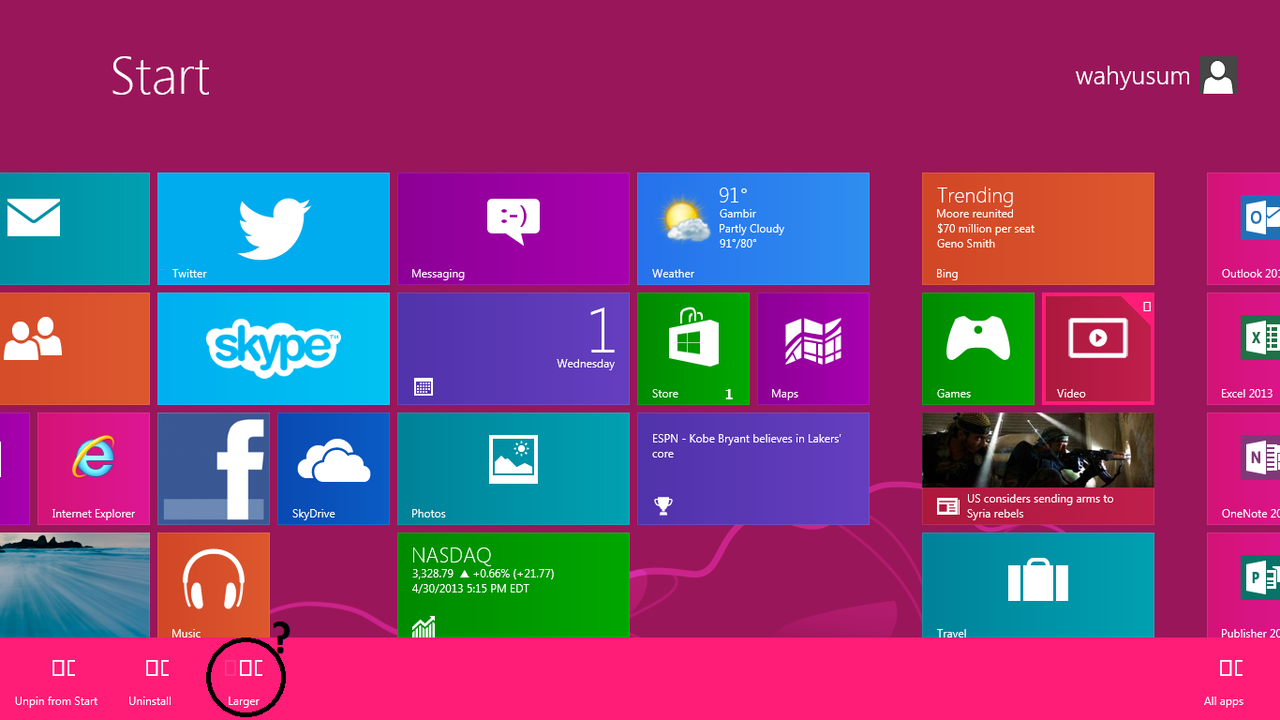Launch the Skype tile

click(x=273, y=349)
